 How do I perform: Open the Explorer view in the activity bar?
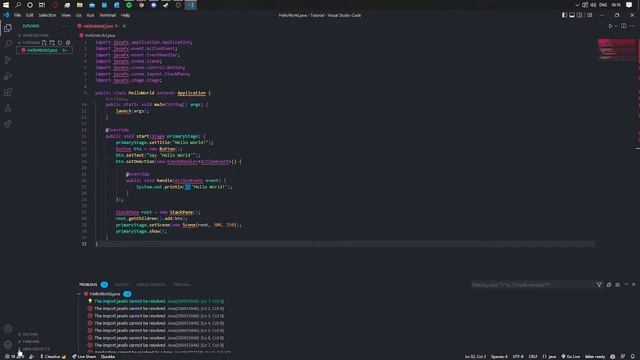tap(8, 28)
